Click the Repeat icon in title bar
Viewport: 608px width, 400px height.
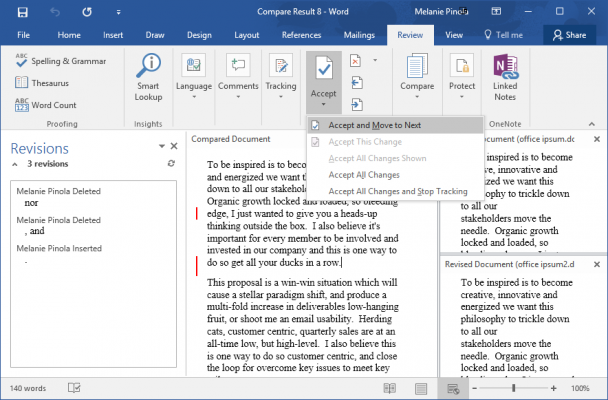87,12
